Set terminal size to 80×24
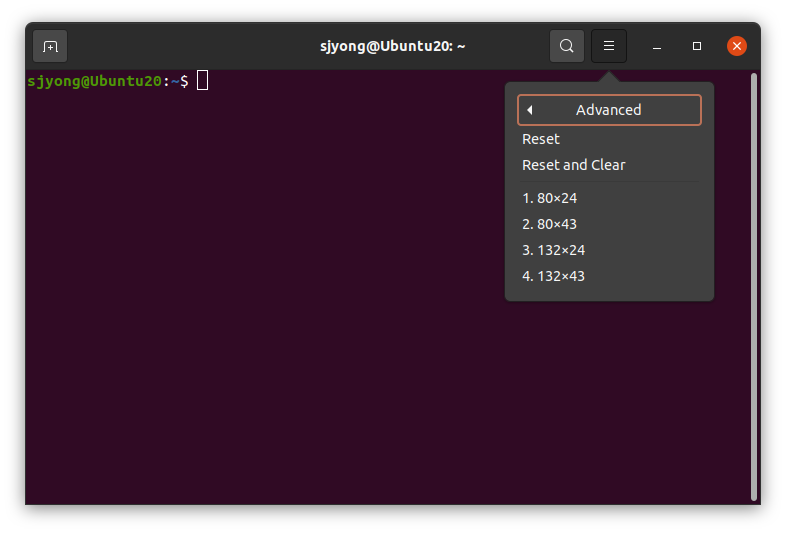 [609, 198]
